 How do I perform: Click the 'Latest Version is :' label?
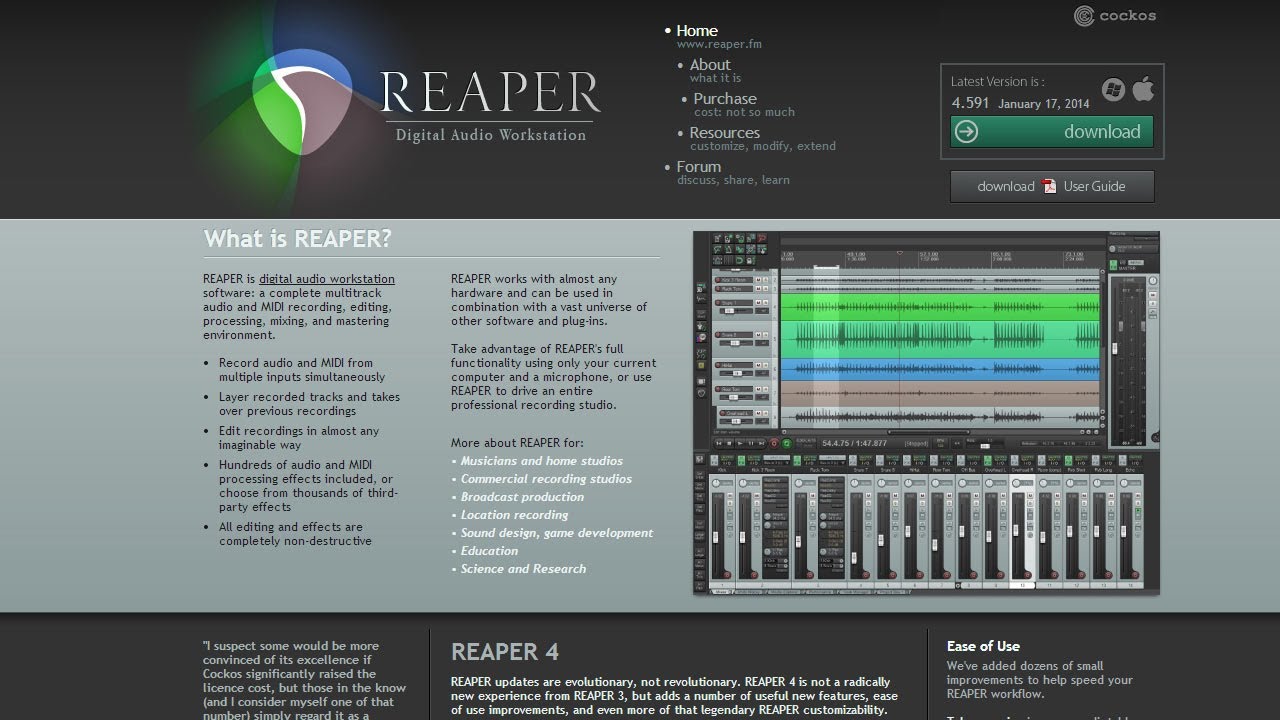pyautogui.click(x=997, y=82)
